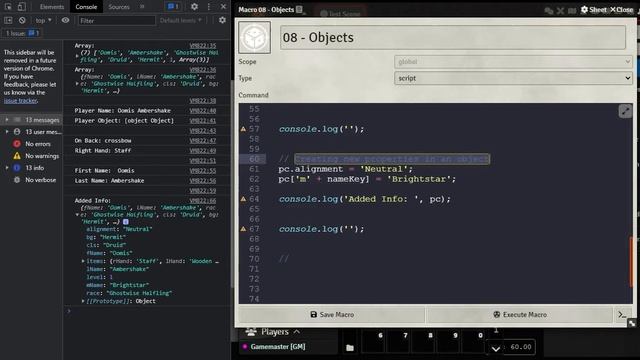Click the Execute Macro button
The image size is (640, 360).
click(520, 315)
